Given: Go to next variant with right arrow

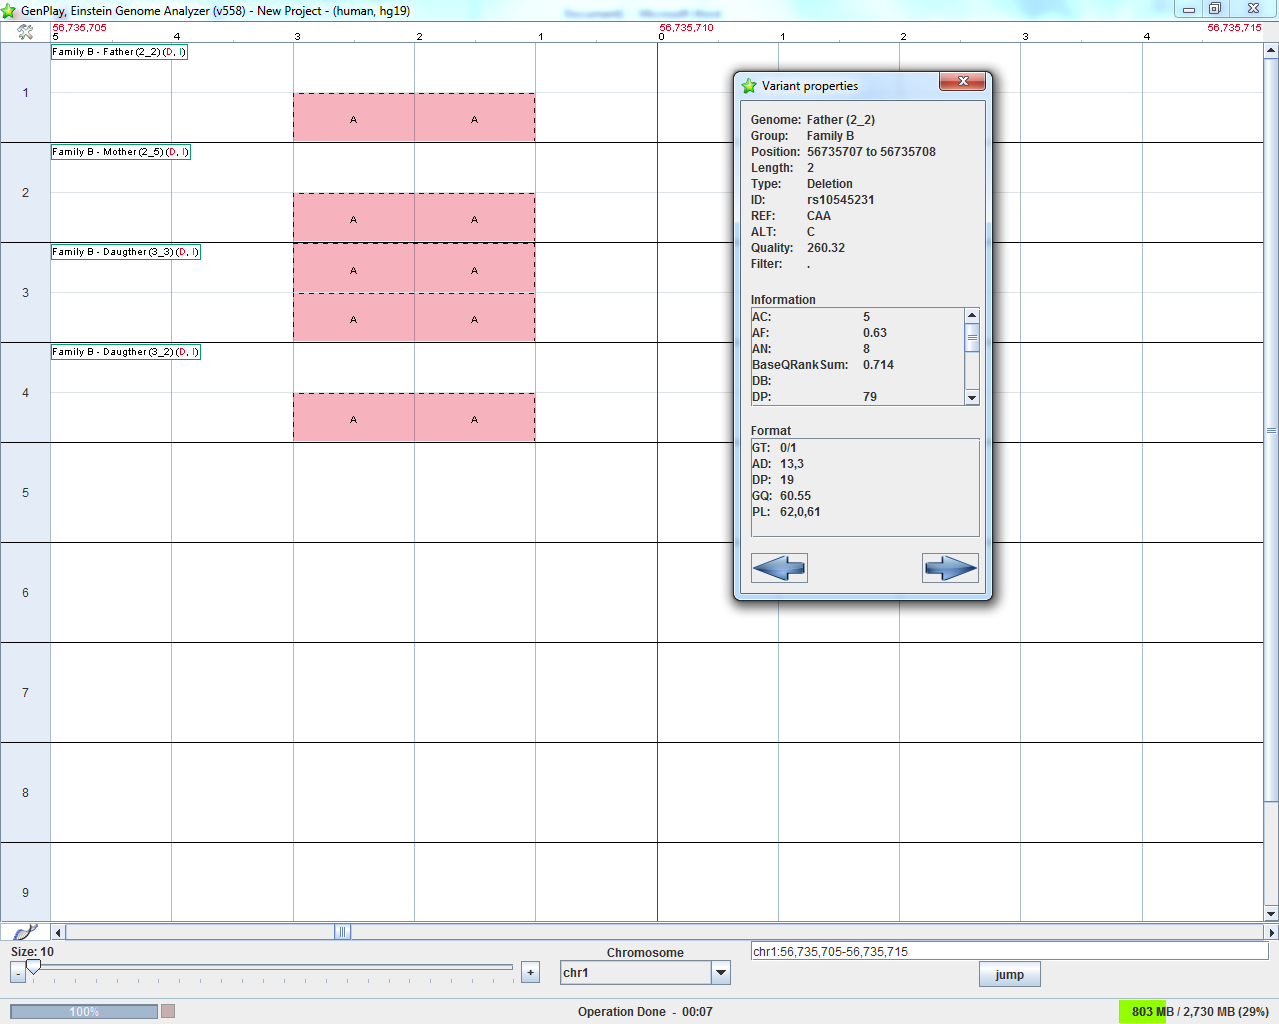Looking at the screenshot, I should [950, 568].
